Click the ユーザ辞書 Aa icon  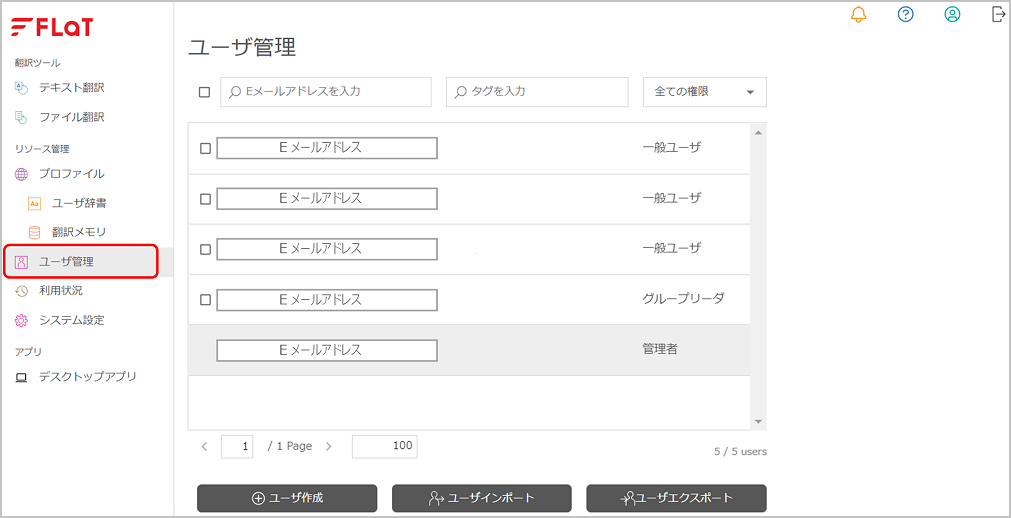[35, 204]
